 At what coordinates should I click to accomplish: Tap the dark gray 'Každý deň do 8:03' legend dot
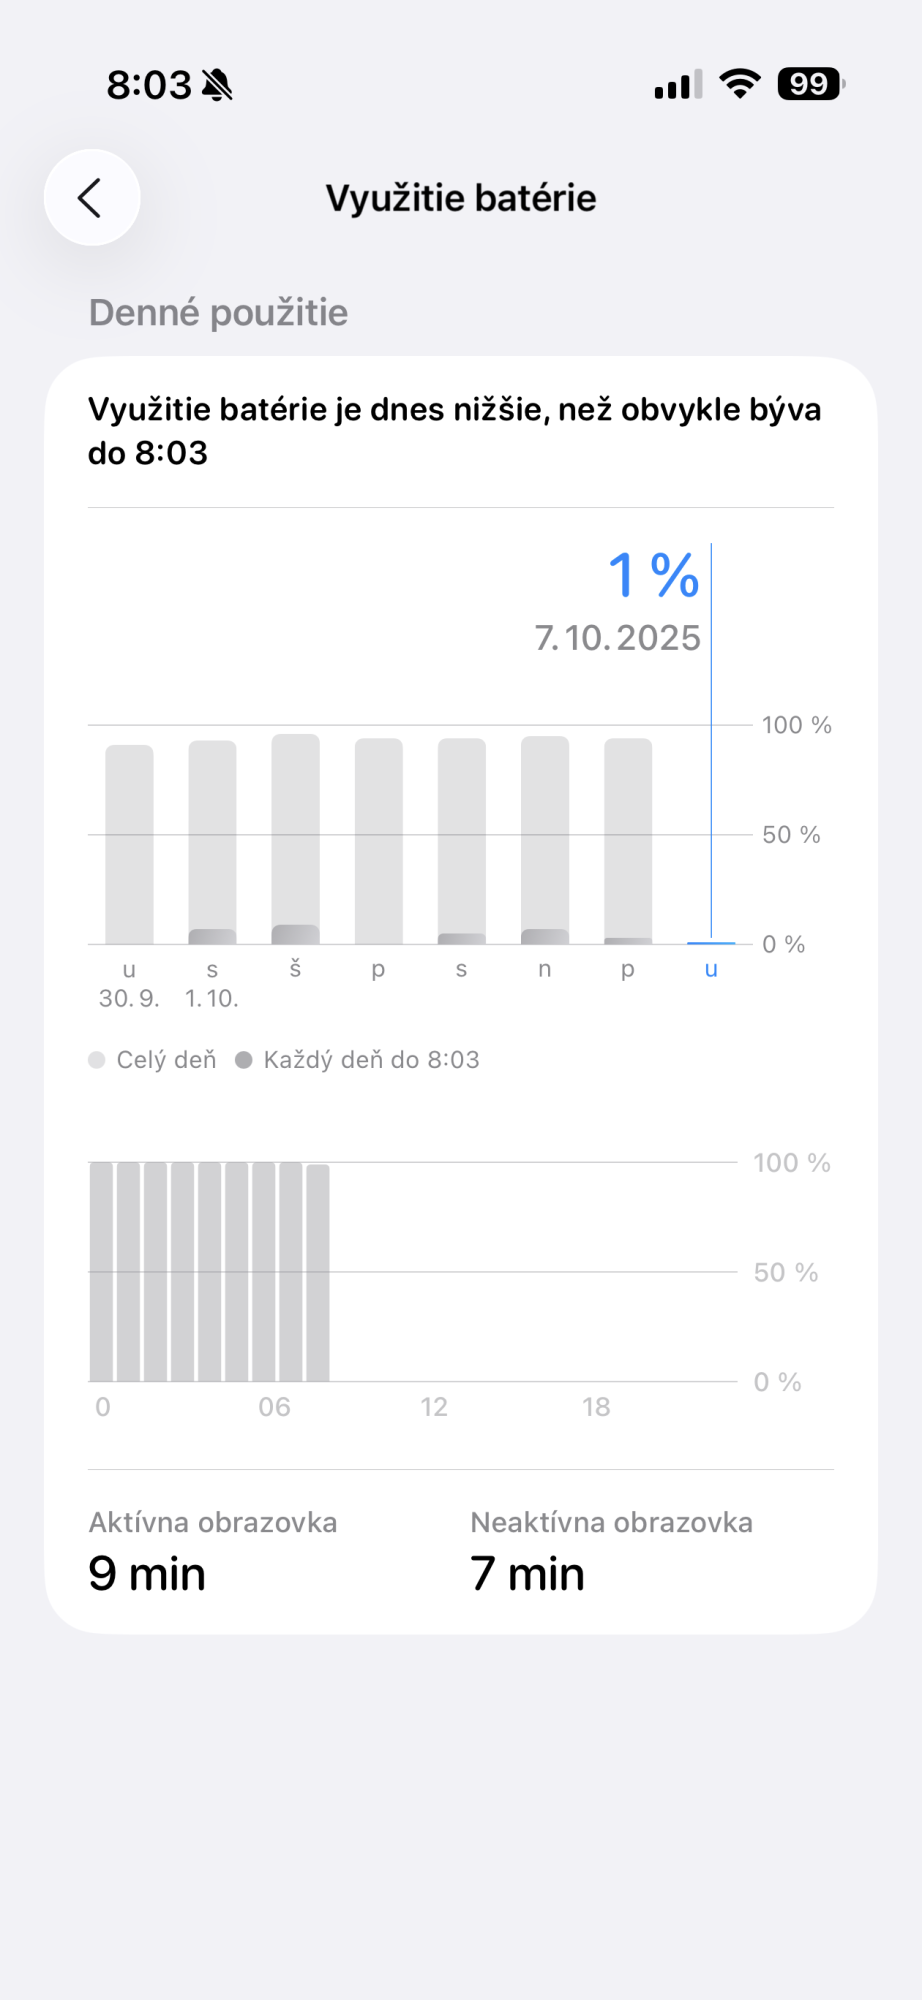point(243,1060)
